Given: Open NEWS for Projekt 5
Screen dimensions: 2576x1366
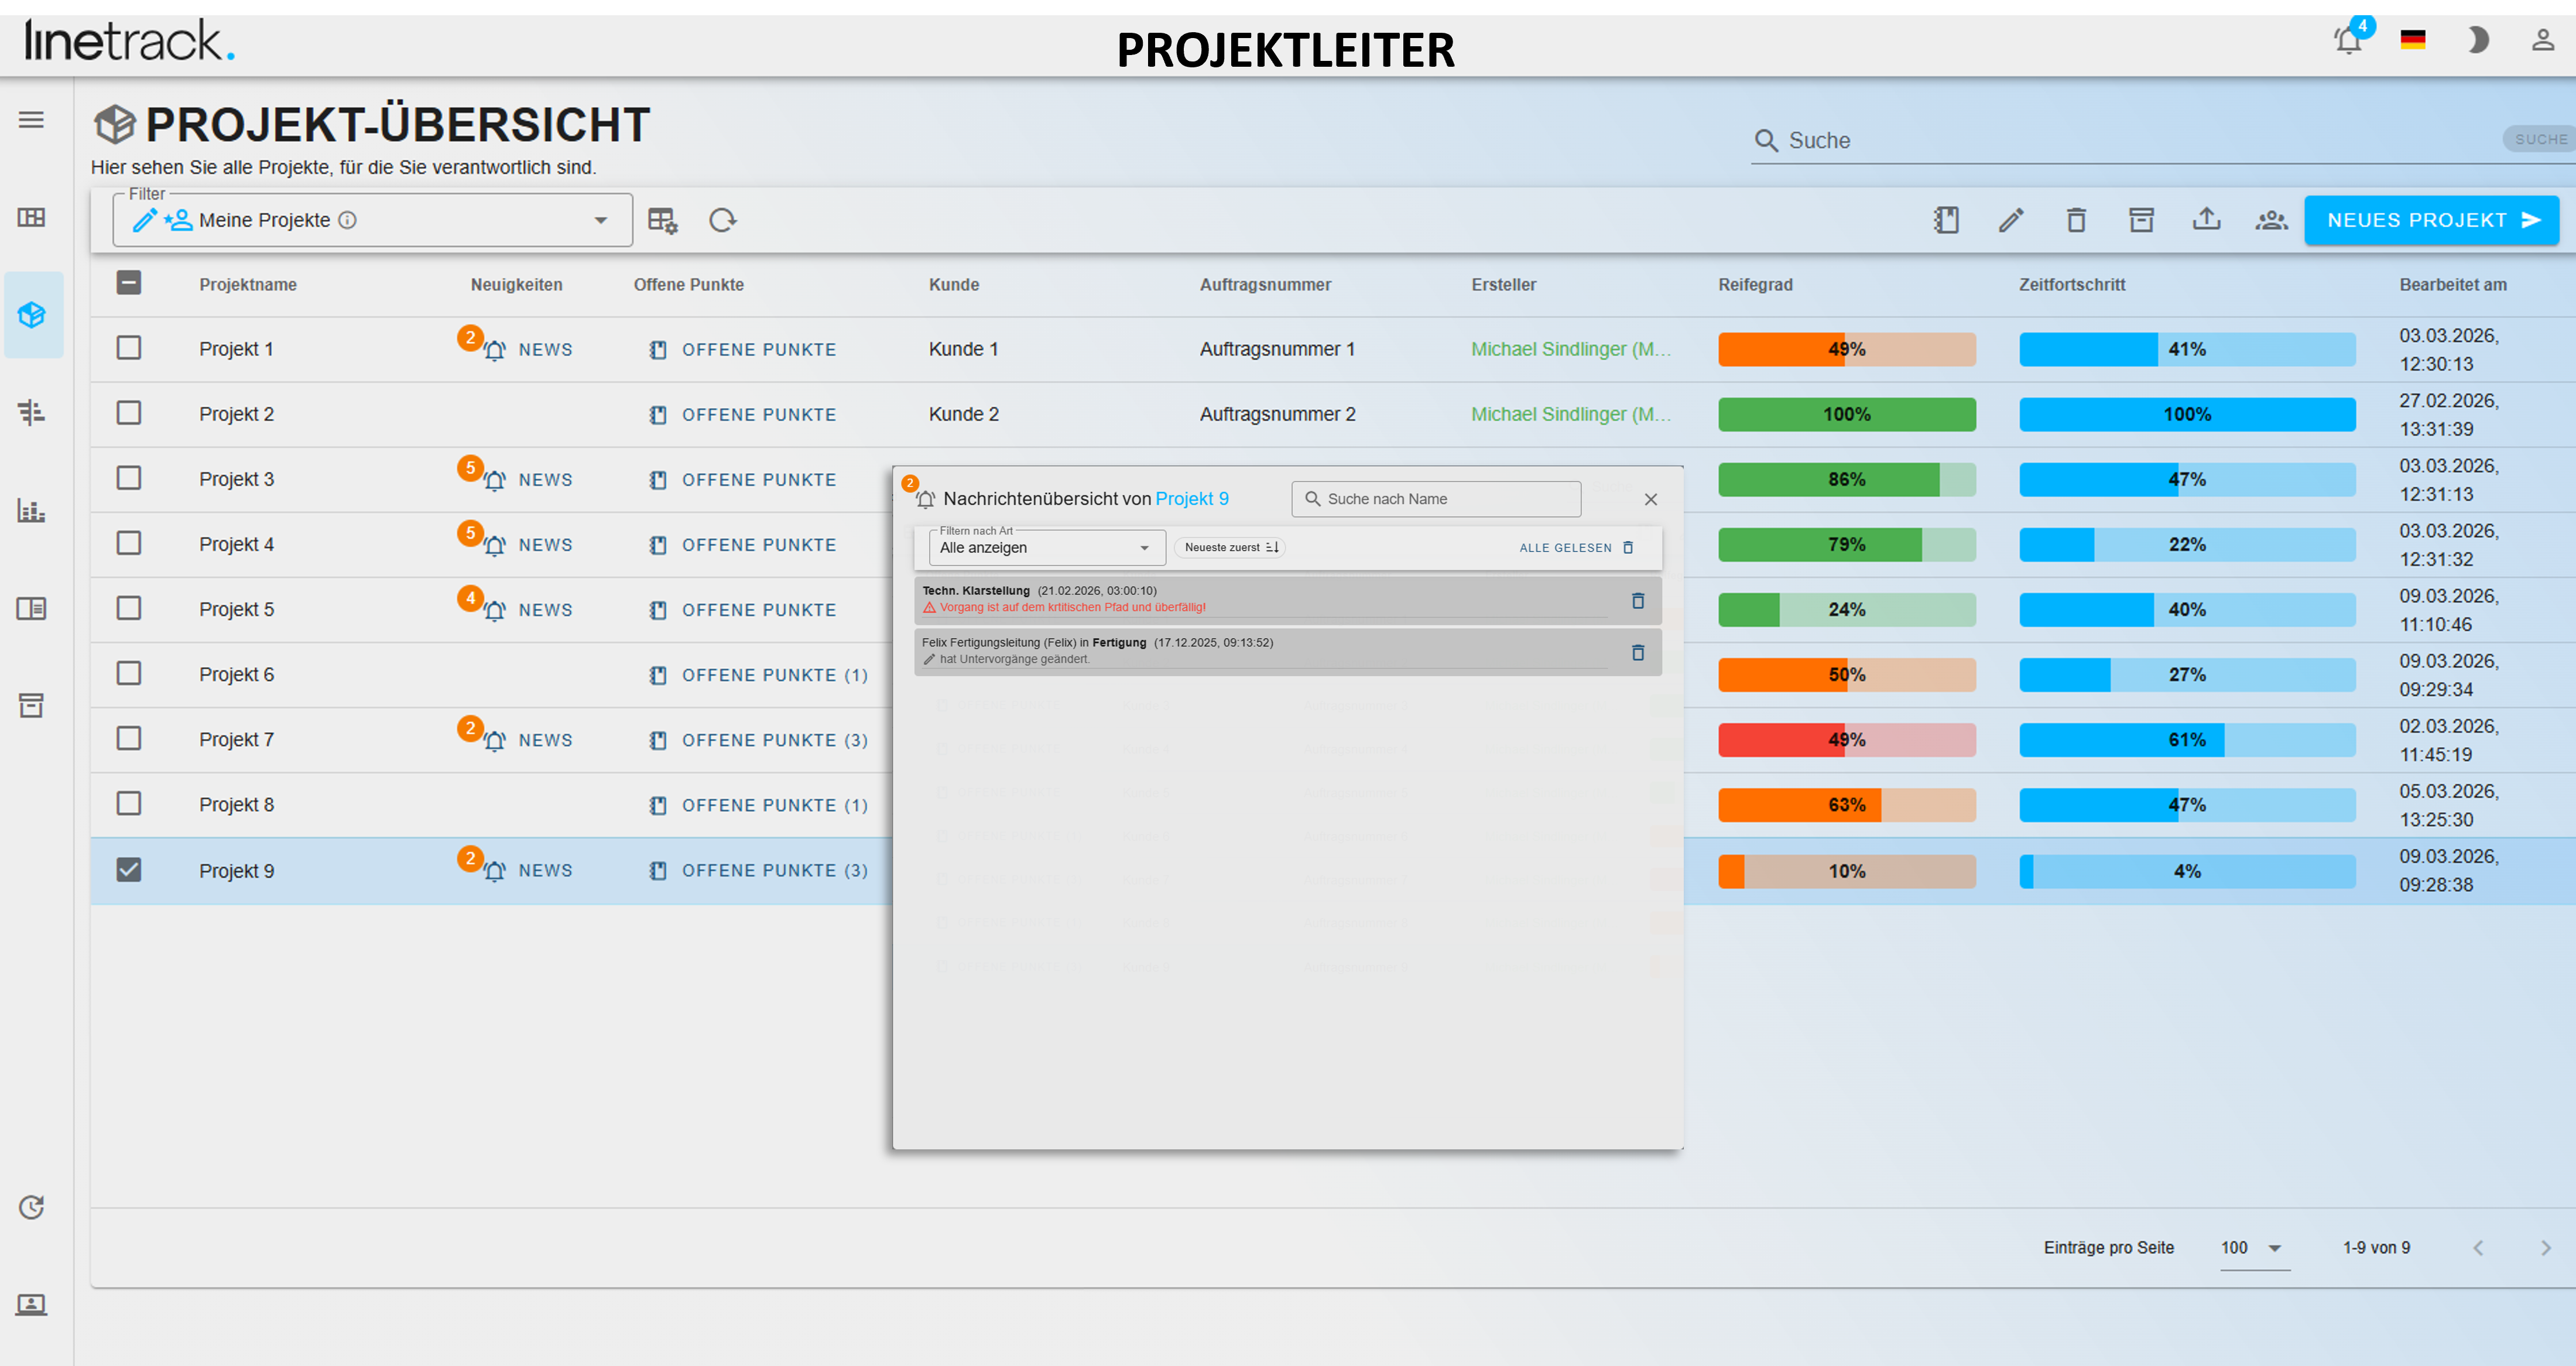Looking at the screenshot, I should (528, 609).
